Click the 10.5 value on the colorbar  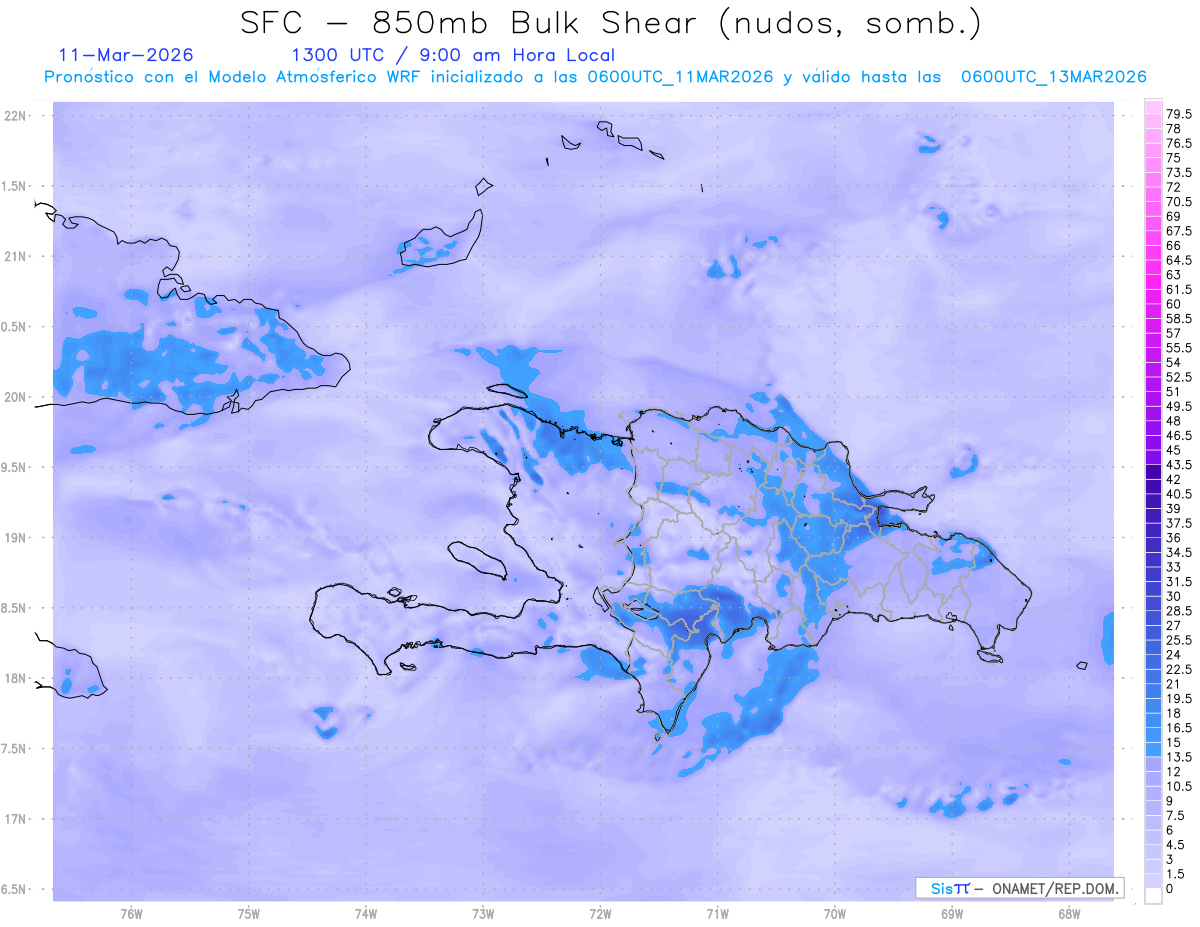tap(1179, 786)
